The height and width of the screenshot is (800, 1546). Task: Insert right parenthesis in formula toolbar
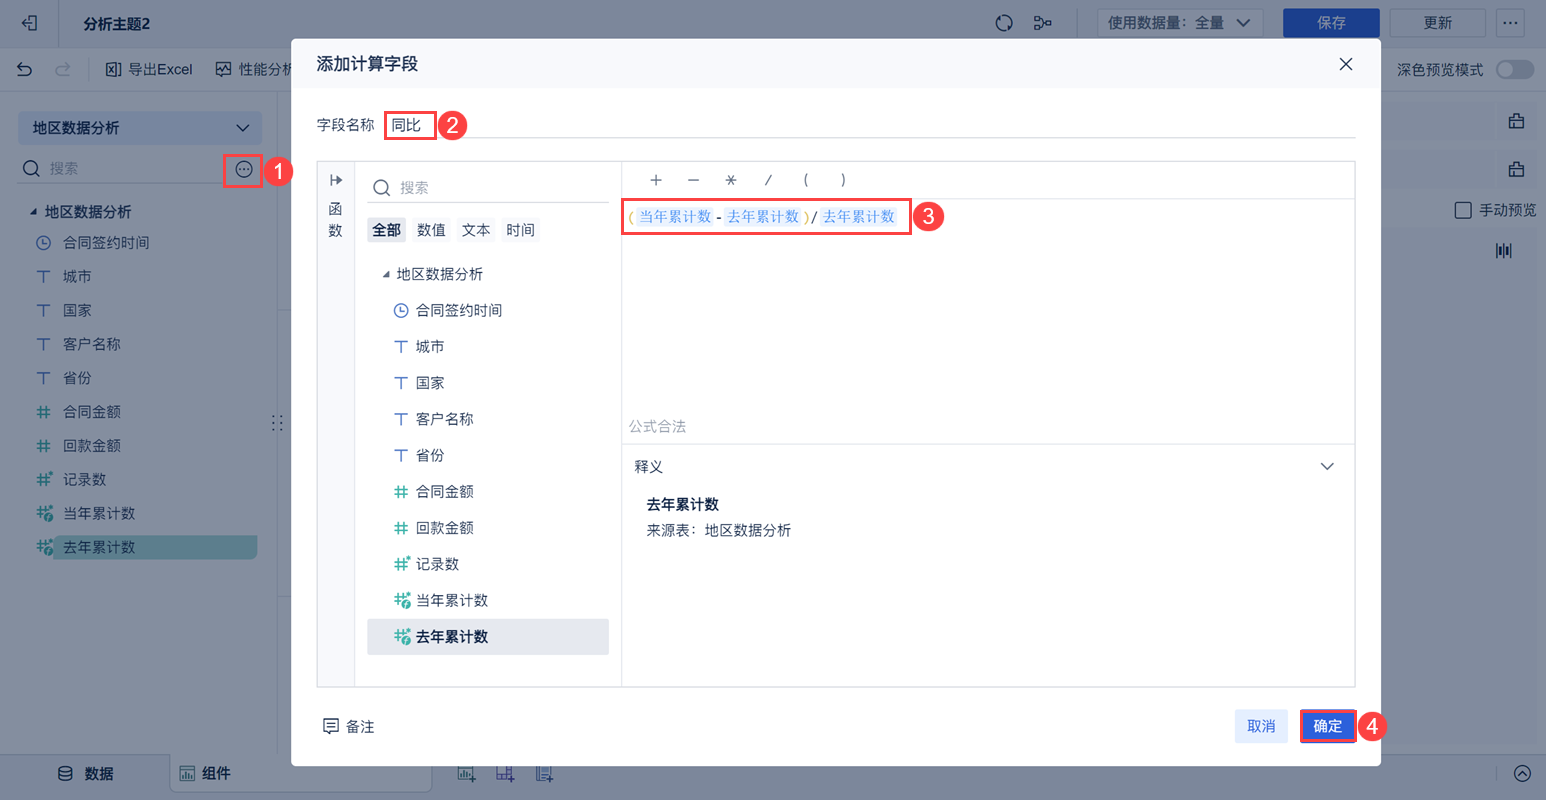pyautogui.click(x=843, y=180)
